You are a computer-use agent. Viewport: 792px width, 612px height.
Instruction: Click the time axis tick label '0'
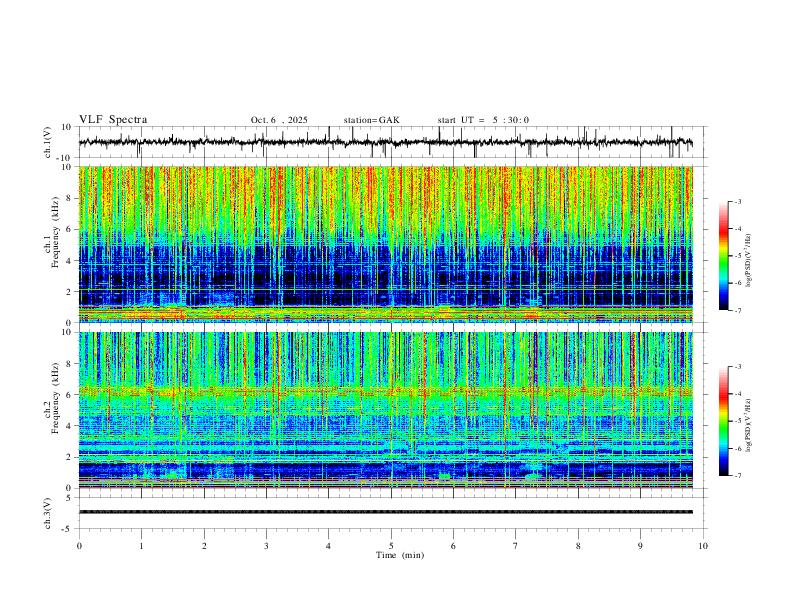click(79, 546)
